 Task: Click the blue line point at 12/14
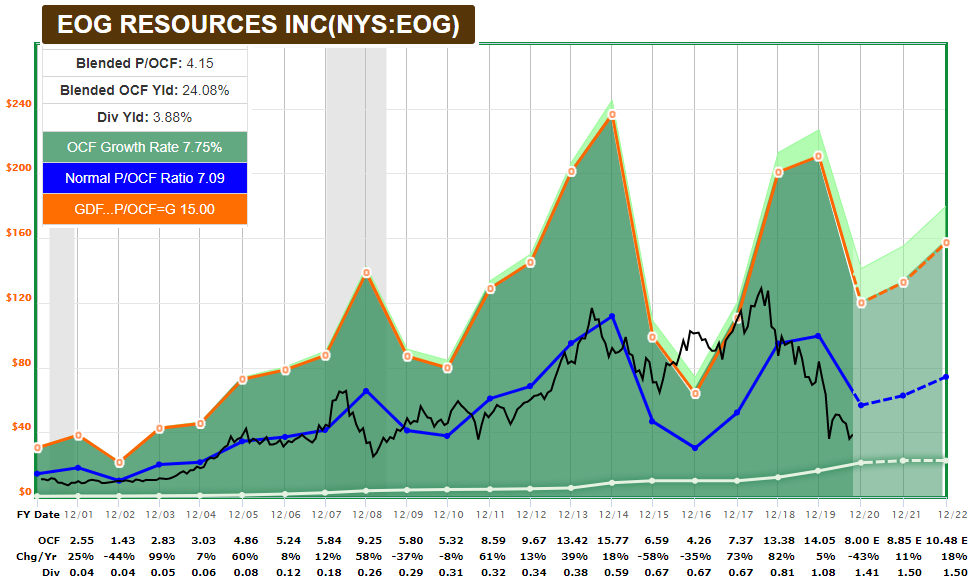[612, 316]
